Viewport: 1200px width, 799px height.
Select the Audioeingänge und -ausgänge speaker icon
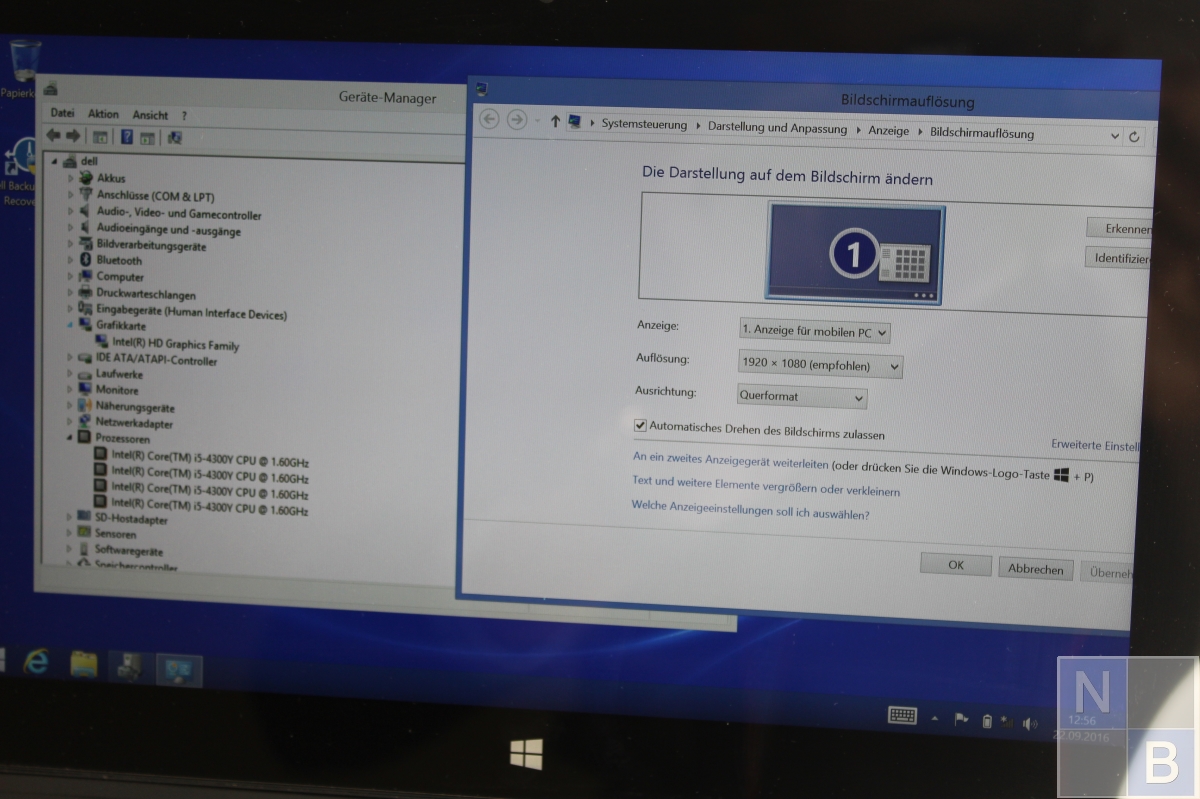click(x=87, y=229)
